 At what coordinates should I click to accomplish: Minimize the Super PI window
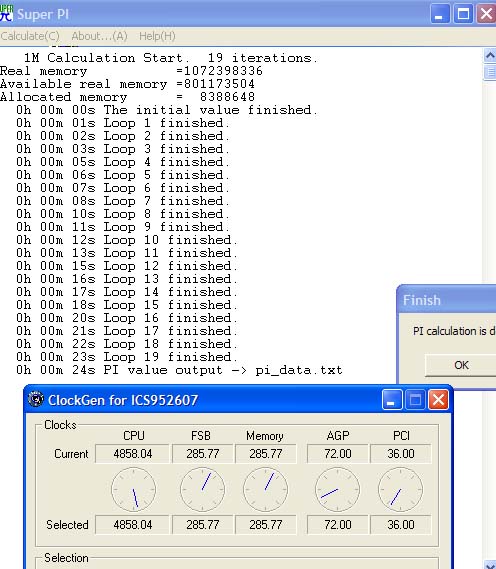[439, 14]
